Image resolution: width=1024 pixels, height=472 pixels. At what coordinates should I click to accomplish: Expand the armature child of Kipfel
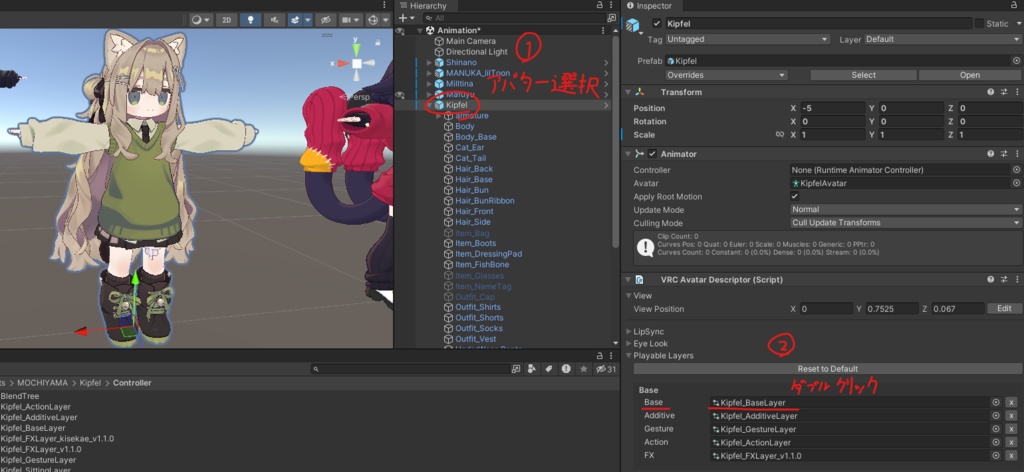click(439, 116)
